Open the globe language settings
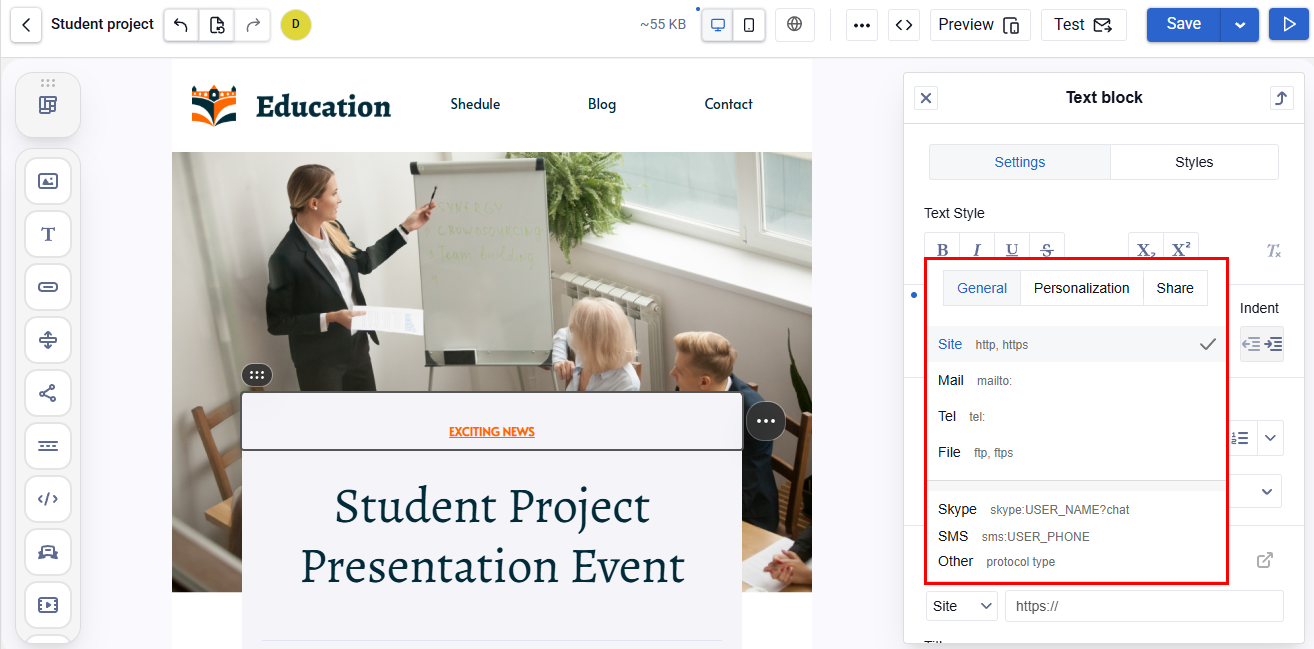Image resolution: width=1314 pixels, height=649 pixels. (795, 25)
